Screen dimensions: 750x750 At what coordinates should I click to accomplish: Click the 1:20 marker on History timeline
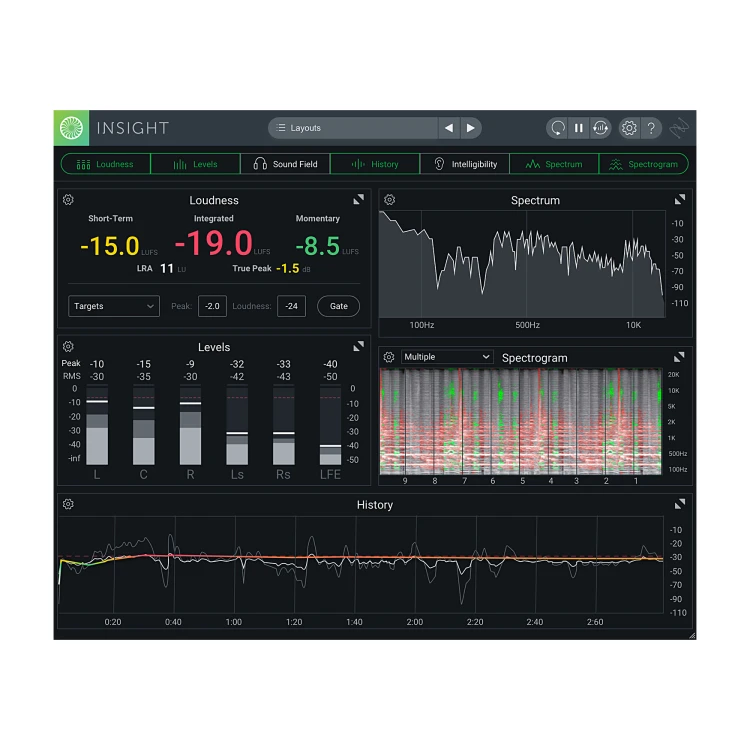pyautogui.click(x=294, y=622)
